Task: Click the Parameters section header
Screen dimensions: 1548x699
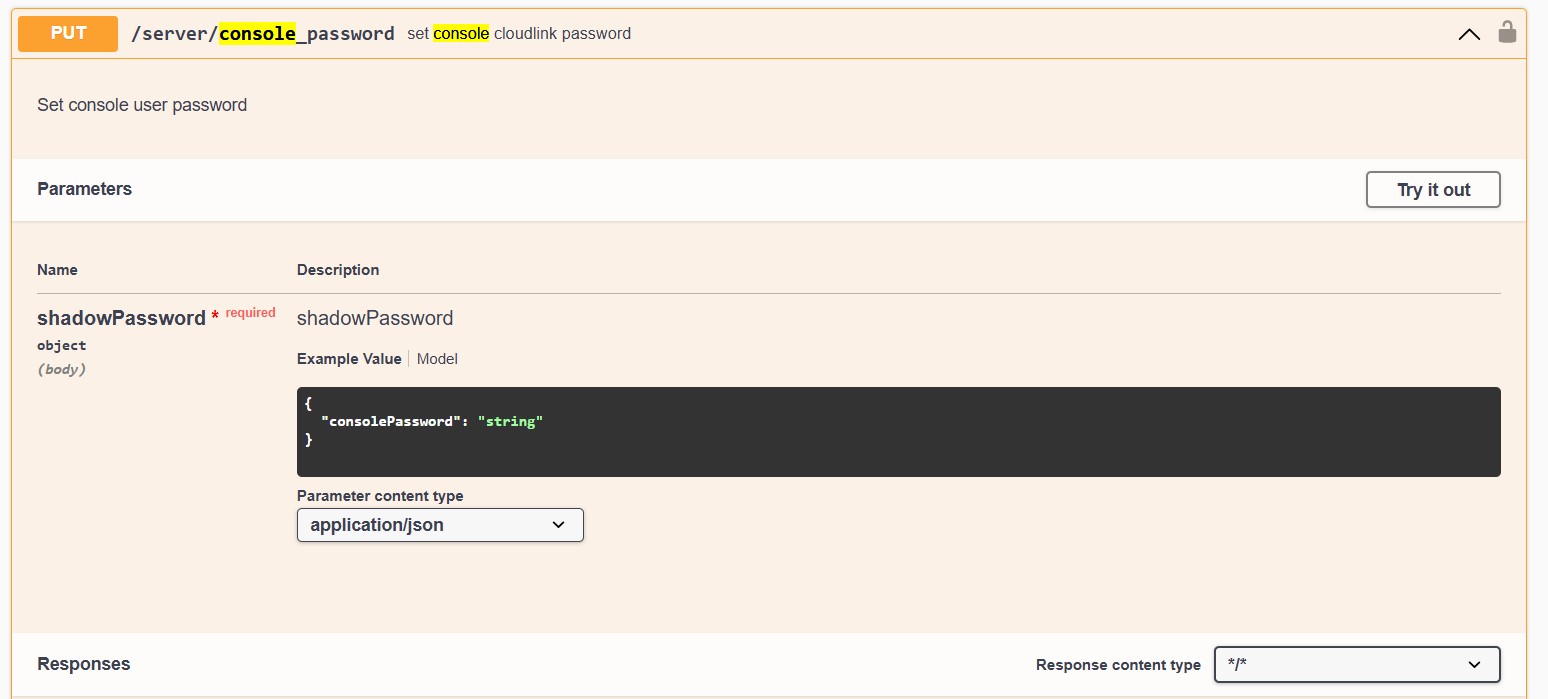Action: pos(85,189)
